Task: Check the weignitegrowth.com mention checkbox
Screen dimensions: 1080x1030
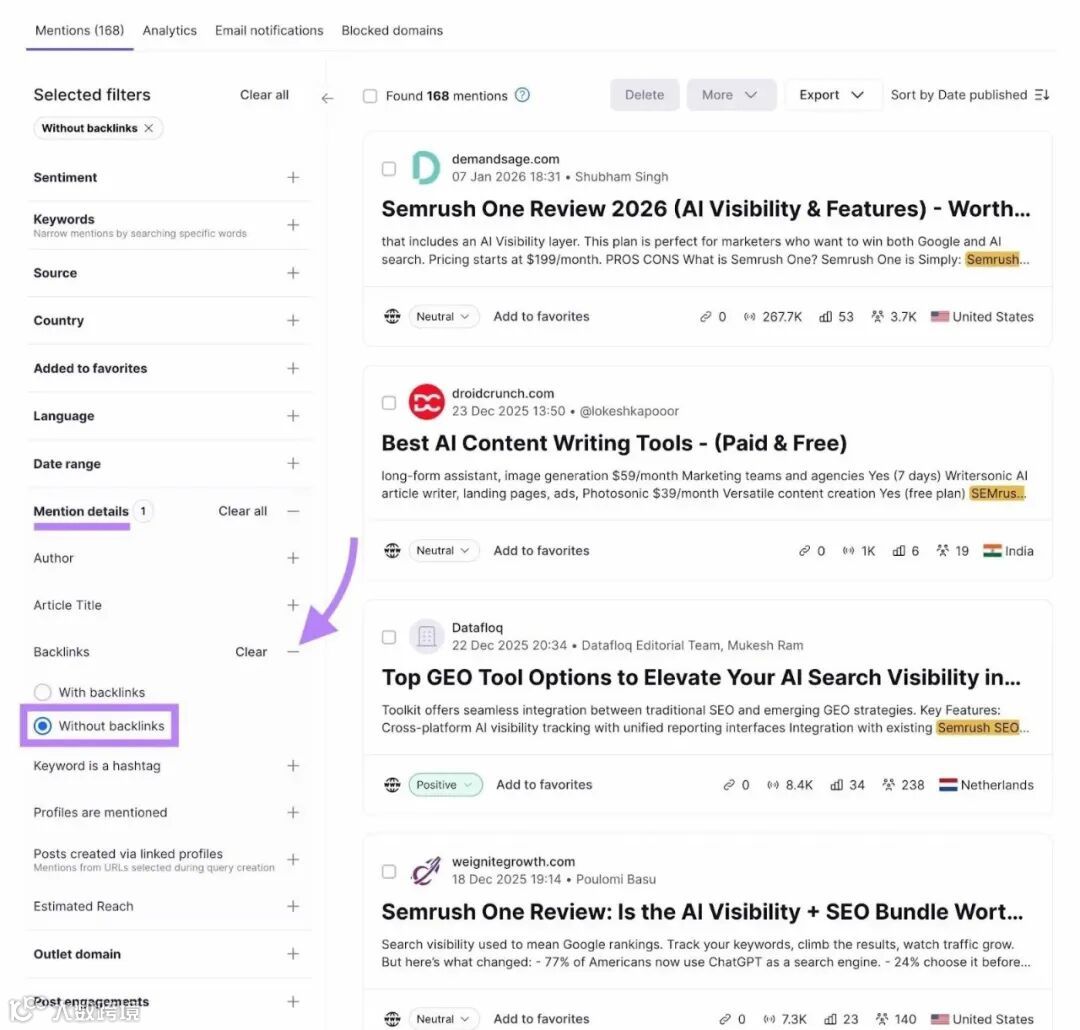Action: click(388, 872)
